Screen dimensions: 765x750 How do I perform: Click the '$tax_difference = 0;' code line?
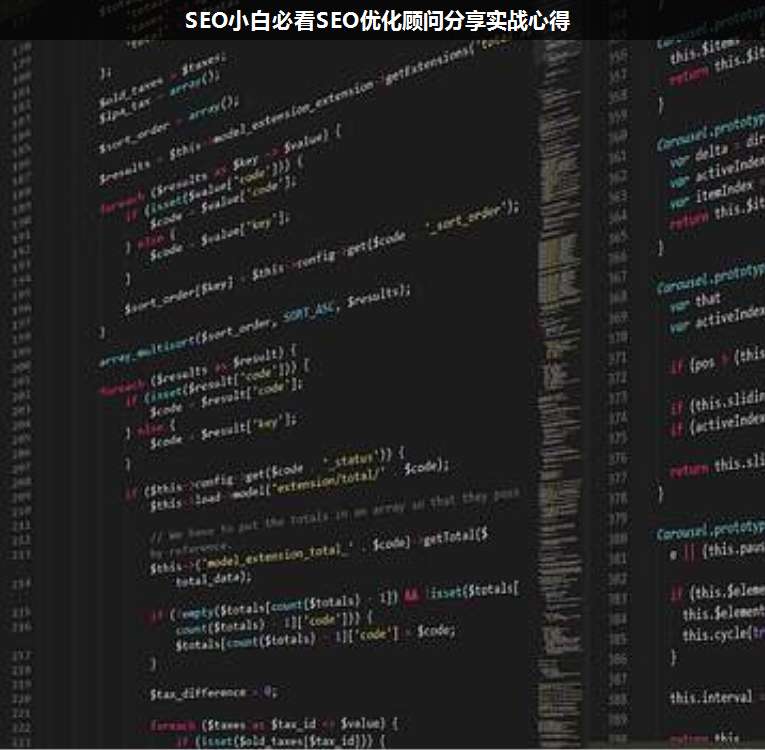click(x=214, y=692)
